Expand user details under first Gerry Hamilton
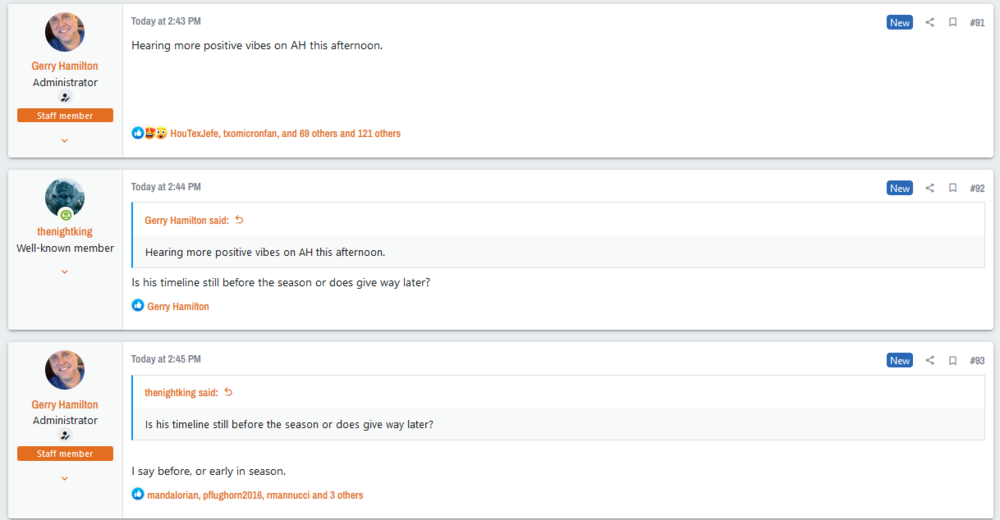 coord(65,140)
